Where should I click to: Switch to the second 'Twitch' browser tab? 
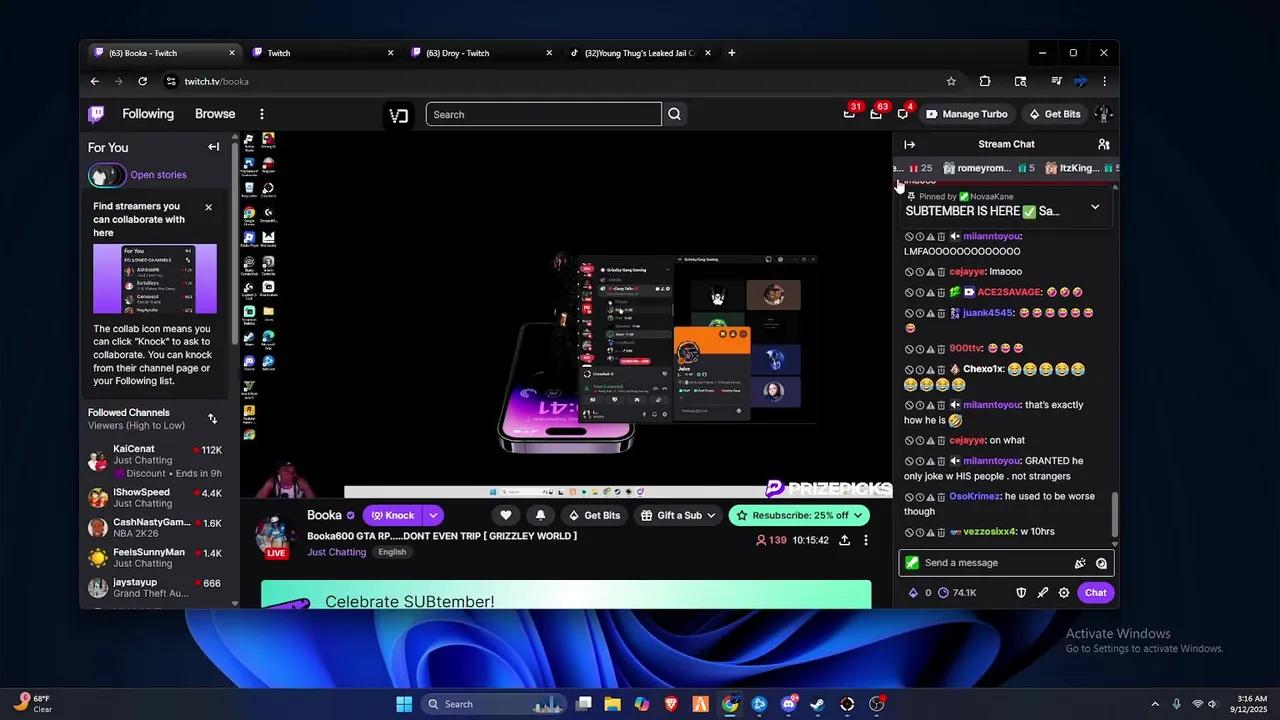point(322,53)
